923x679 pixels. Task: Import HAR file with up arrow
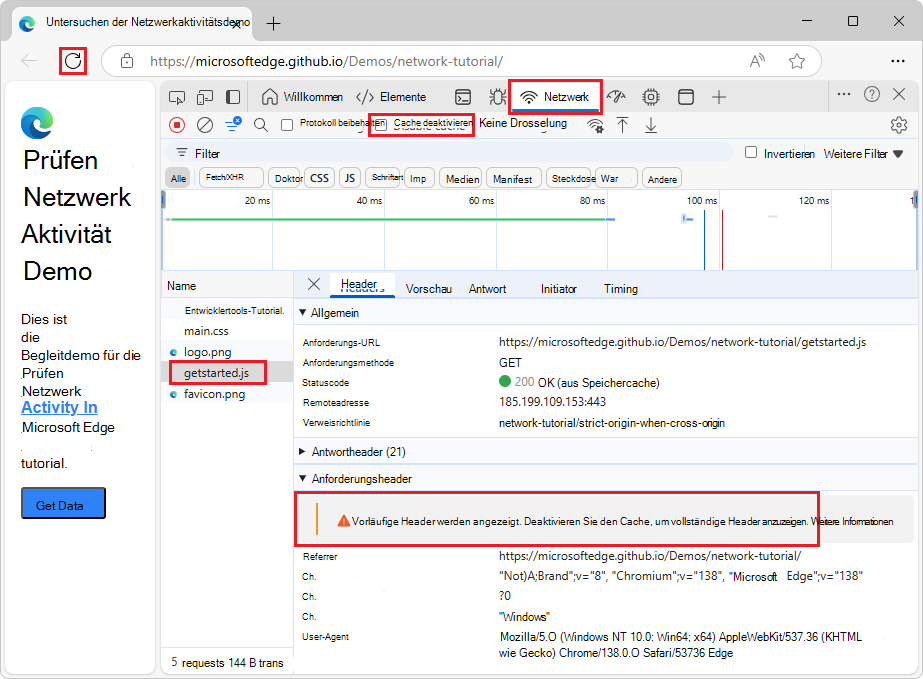pos(622,125)
